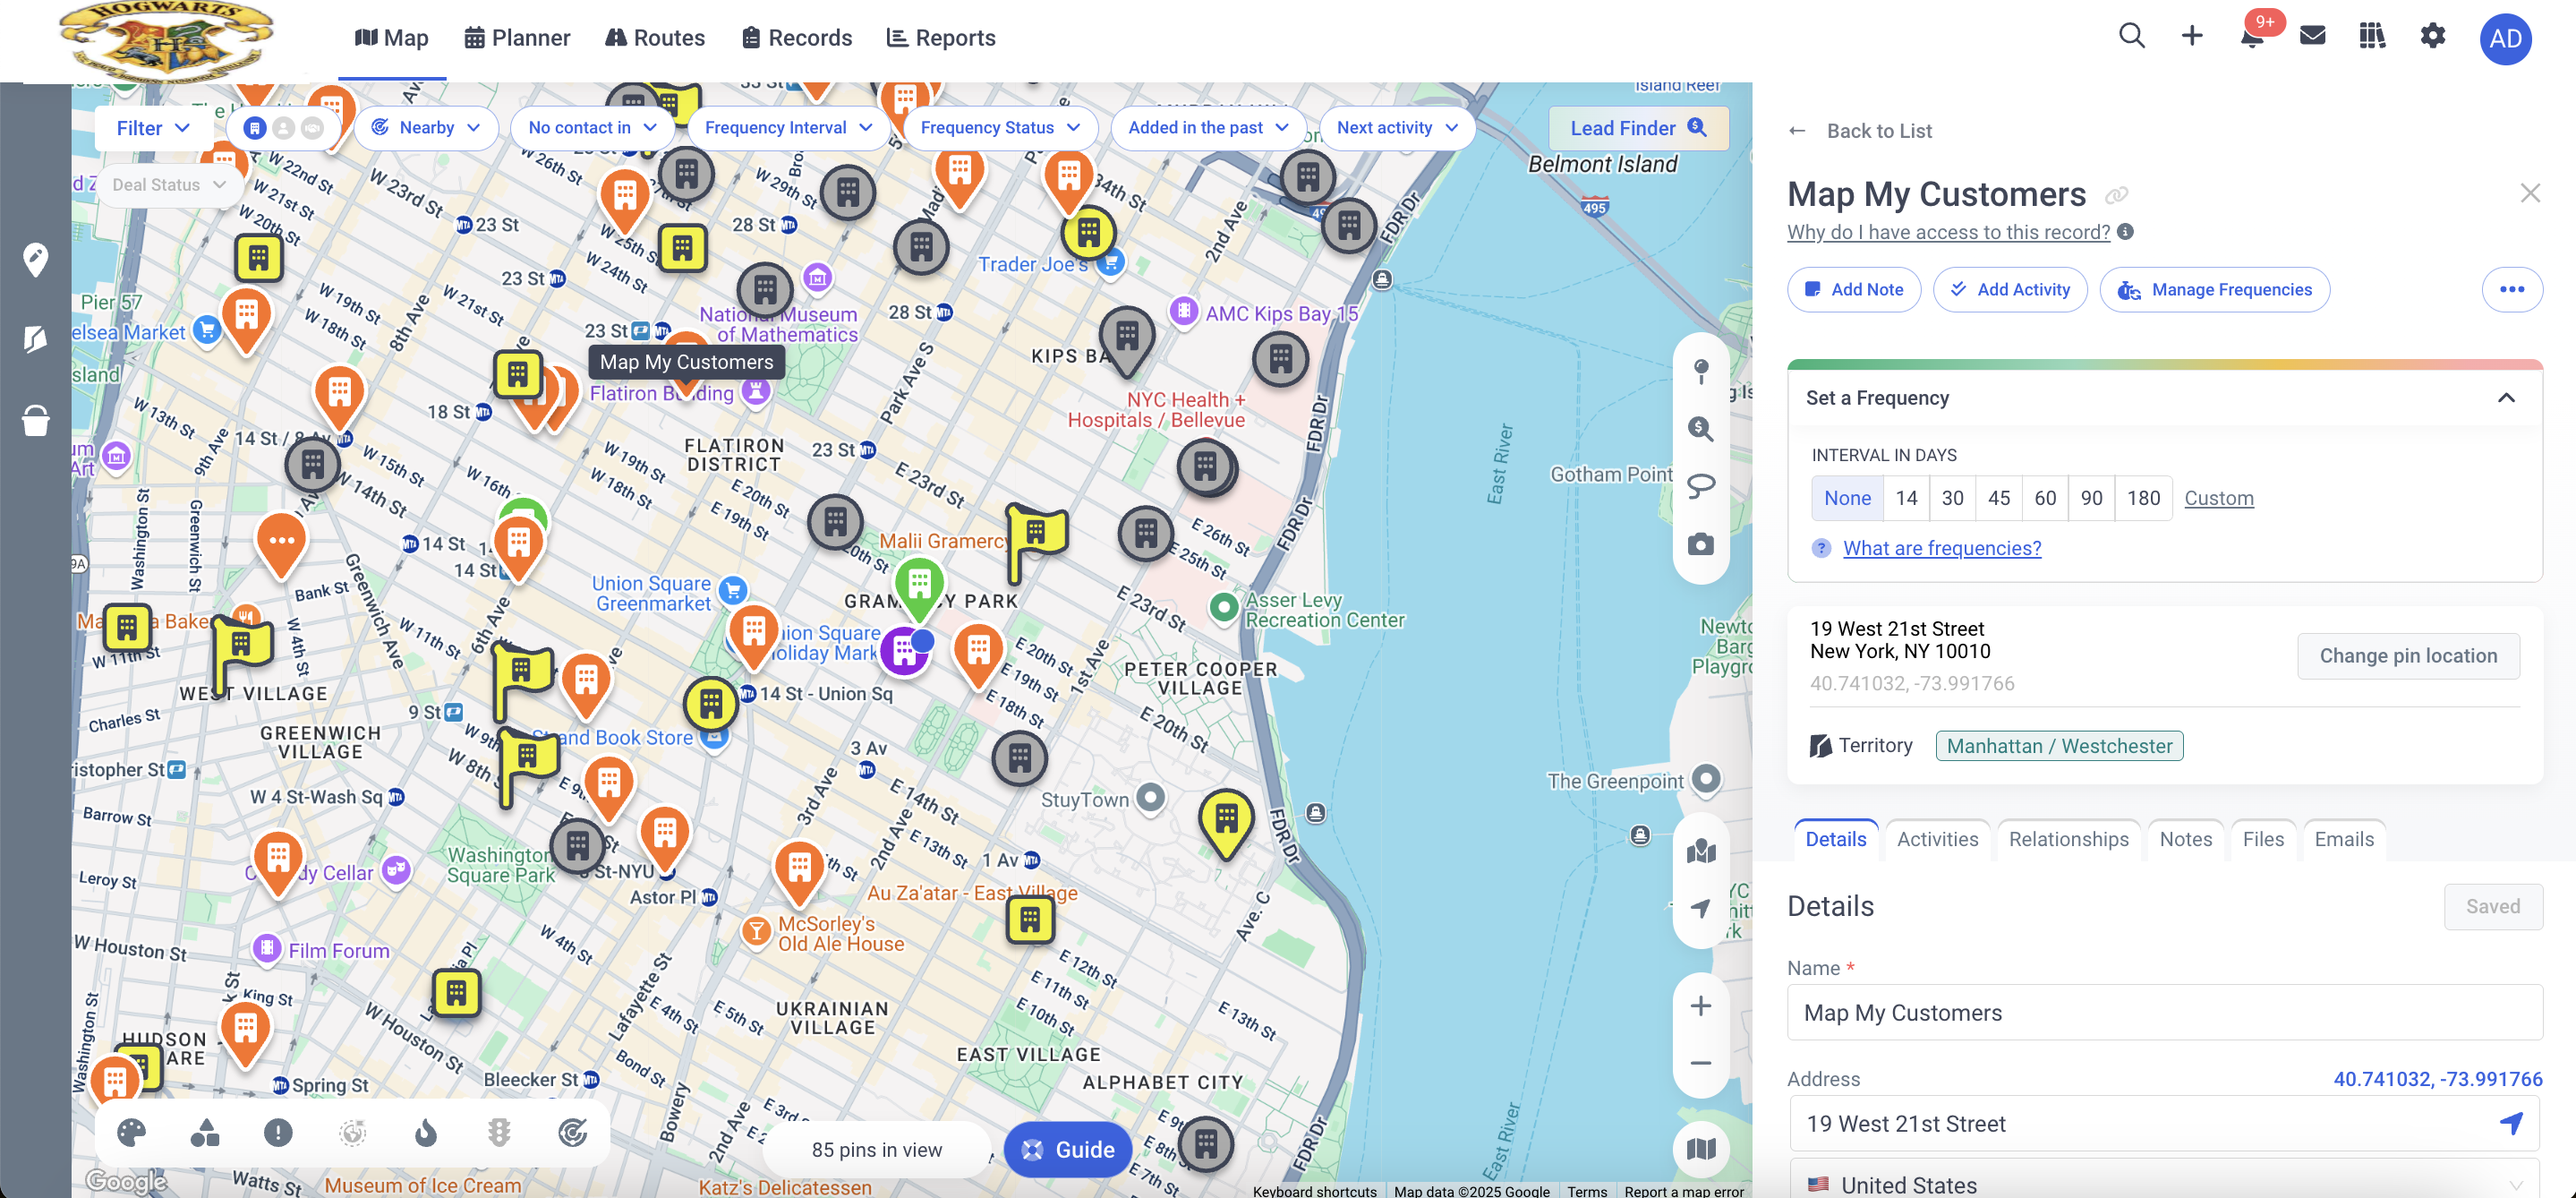Open the Nearby dropdown

click(426, 128)
